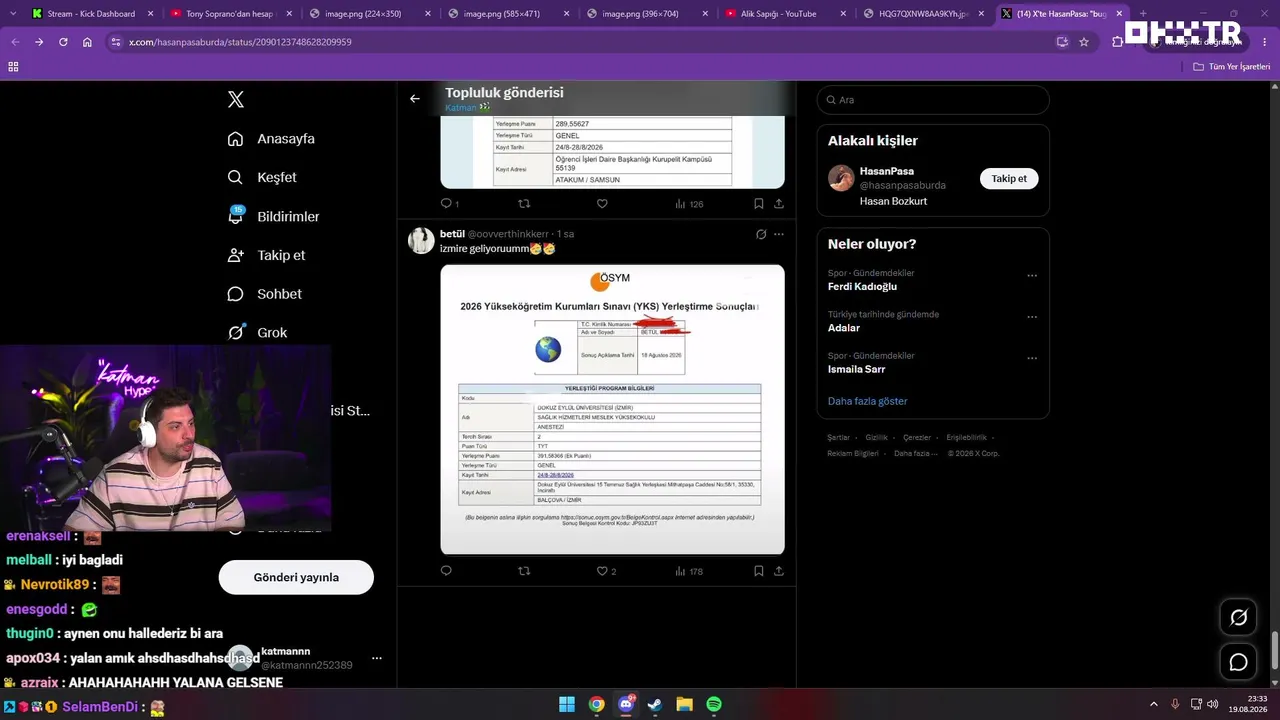Open the Katman community link

[x=467, y=107]
